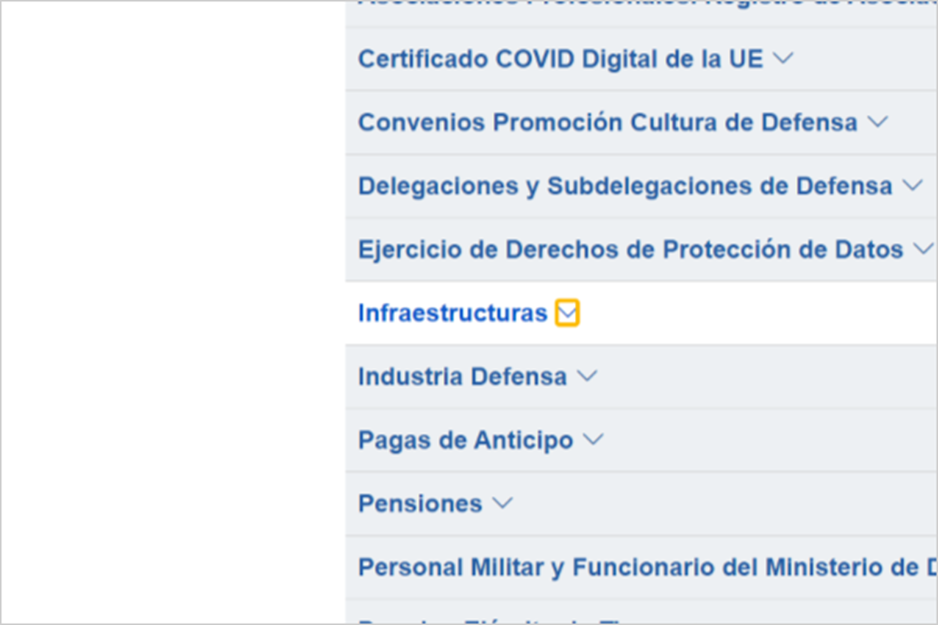Click the Infraestructuras heading text
Viewport: 938px width, 625px height.
452,313
